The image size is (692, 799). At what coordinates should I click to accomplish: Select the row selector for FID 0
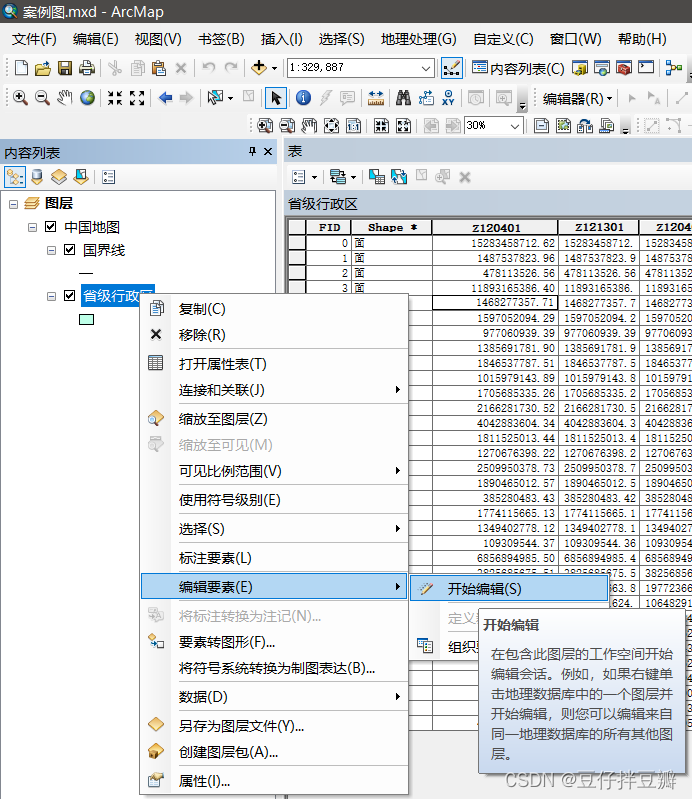coord(297,243)
